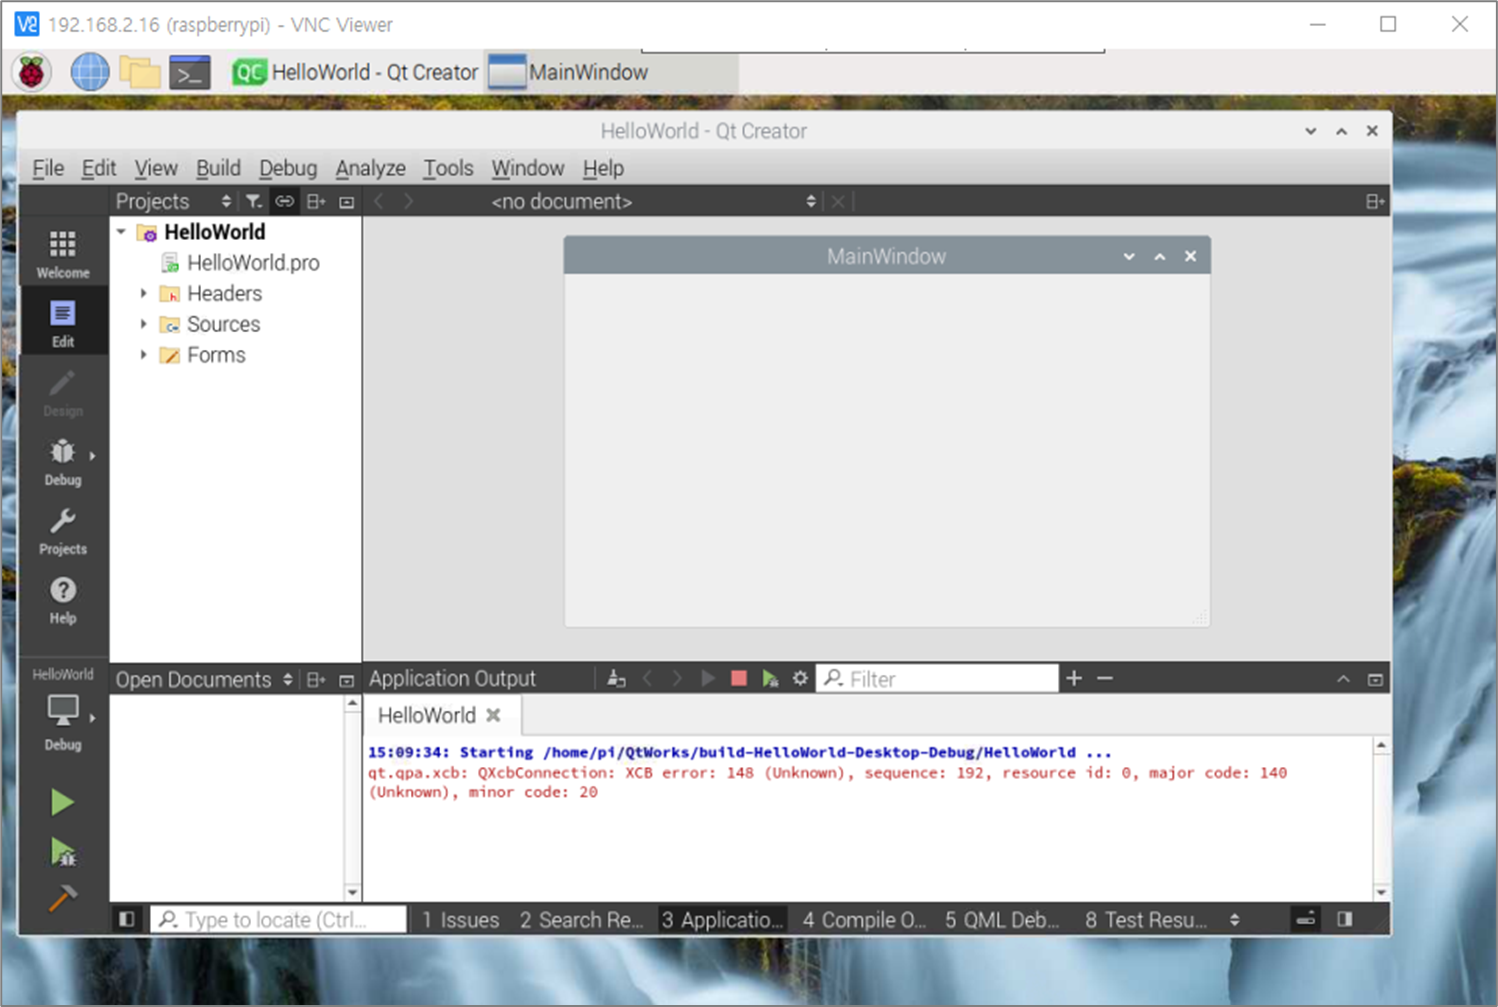Show the 2 Search Results pane
The width and height of the screenshot is (1498, 1007).
pos(581,919)
